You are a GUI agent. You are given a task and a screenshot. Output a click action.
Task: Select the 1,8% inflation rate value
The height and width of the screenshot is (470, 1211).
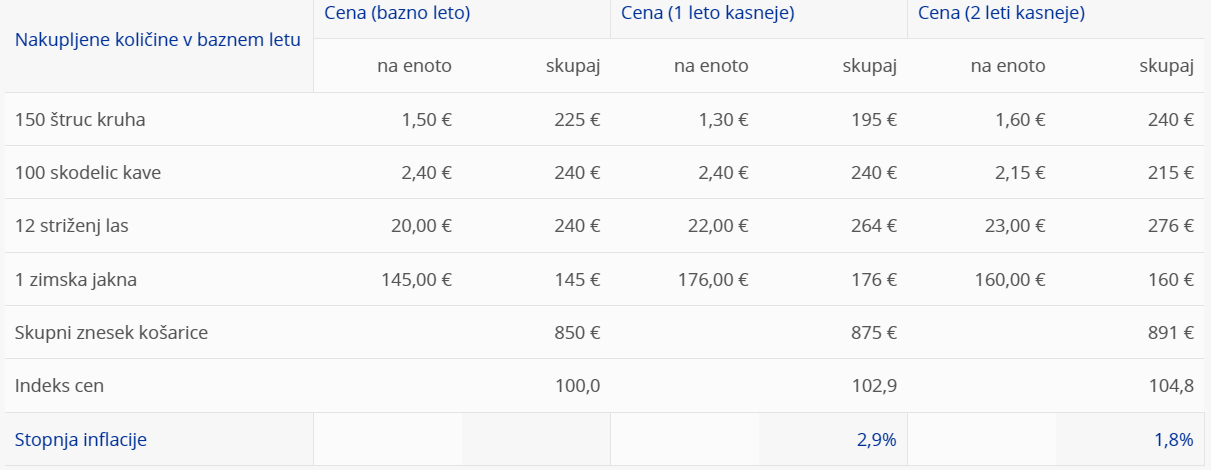1173,439
